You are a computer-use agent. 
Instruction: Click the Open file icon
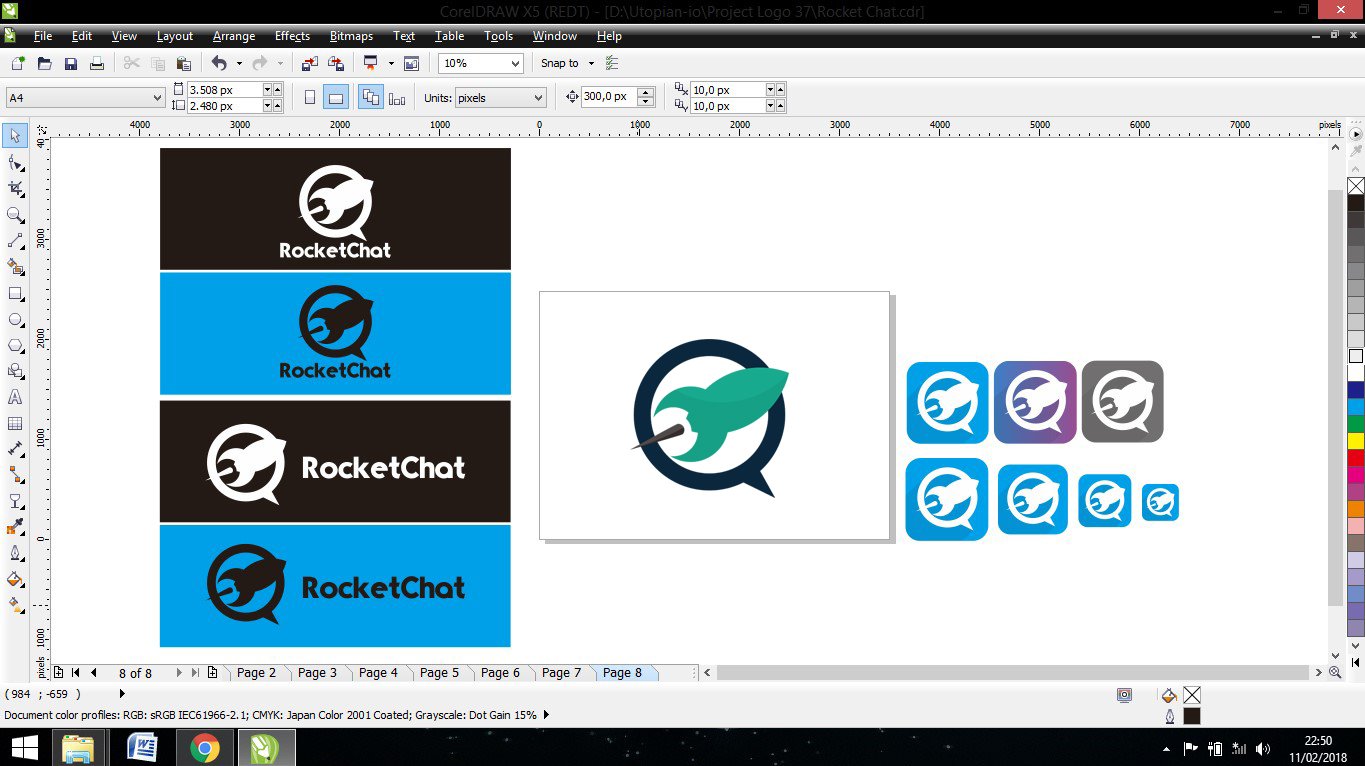(x=44, y=63)
